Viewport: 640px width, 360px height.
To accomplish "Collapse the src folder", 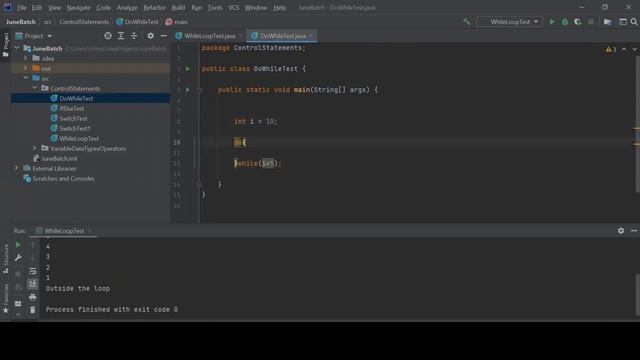I will pos(26,78).
